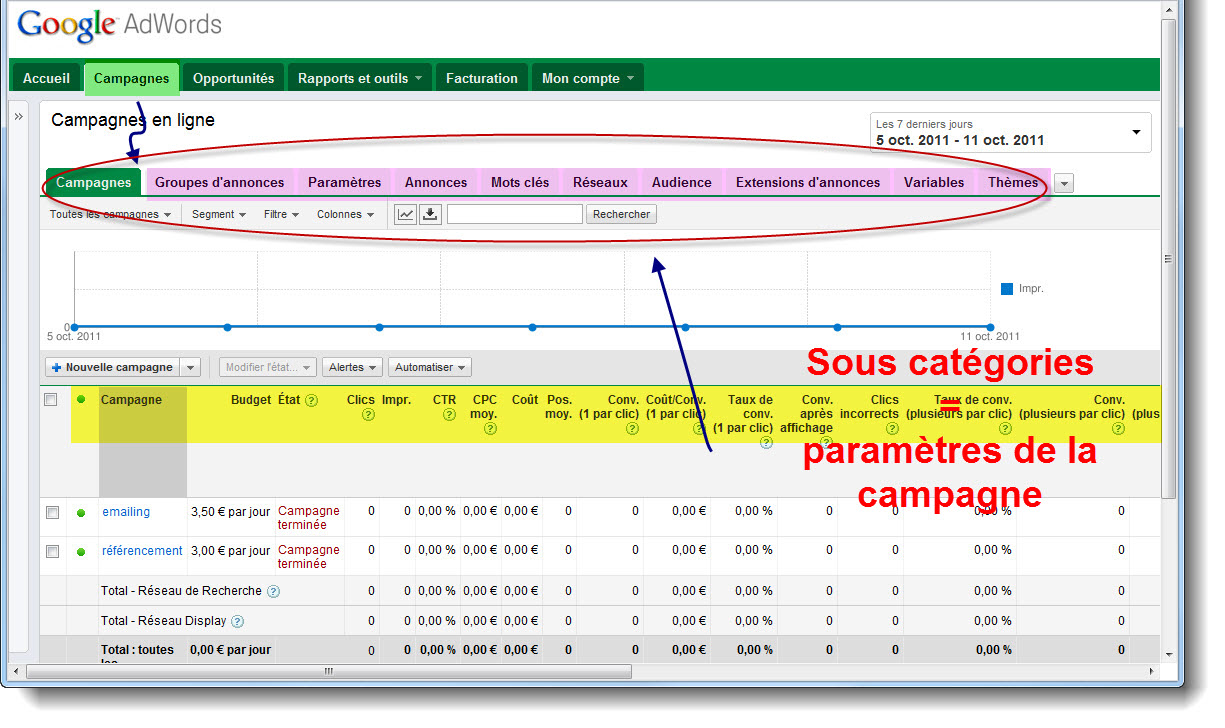Open the Automatiser dropdown

click(430, 367)
